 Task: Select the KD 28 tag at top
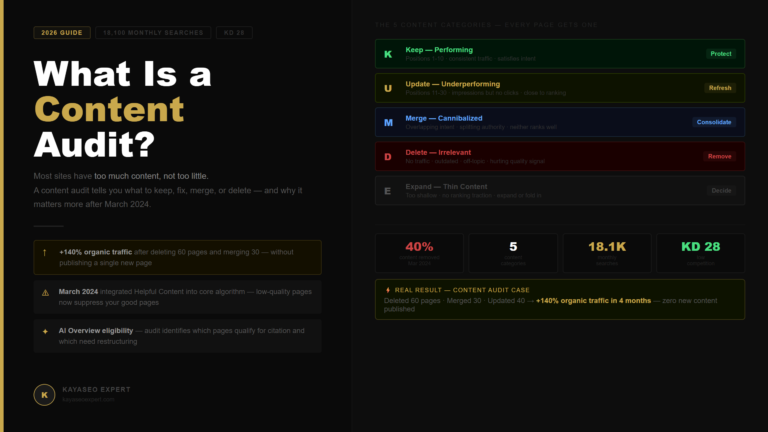tap(234, 33)
